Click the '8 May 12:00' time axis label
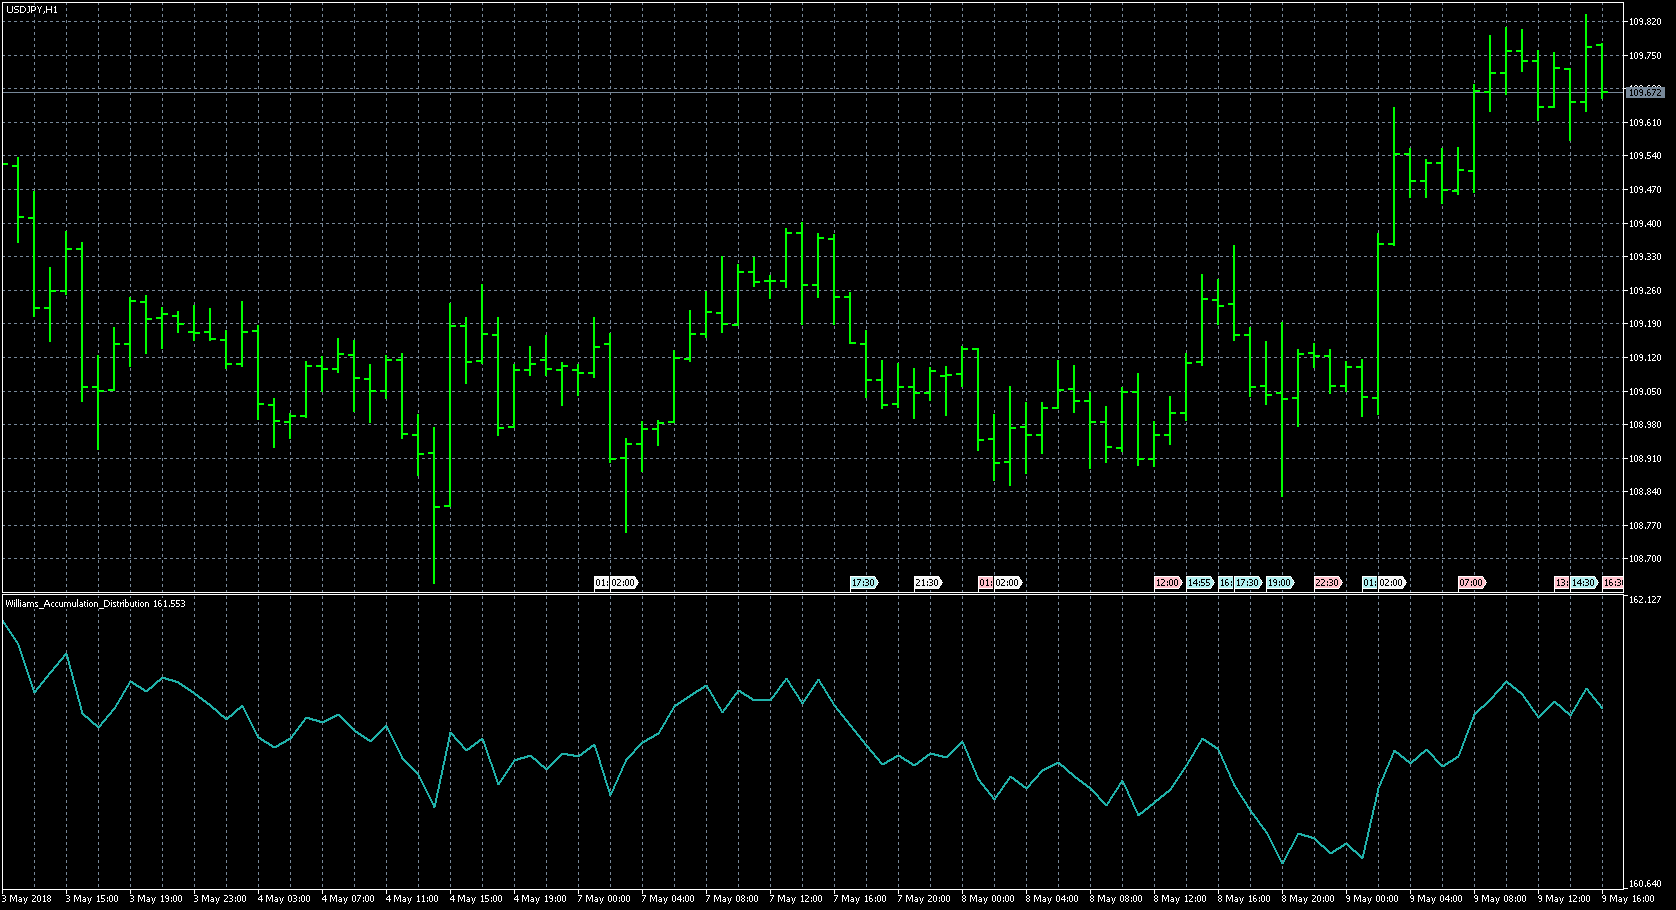 click(1180, 899)
